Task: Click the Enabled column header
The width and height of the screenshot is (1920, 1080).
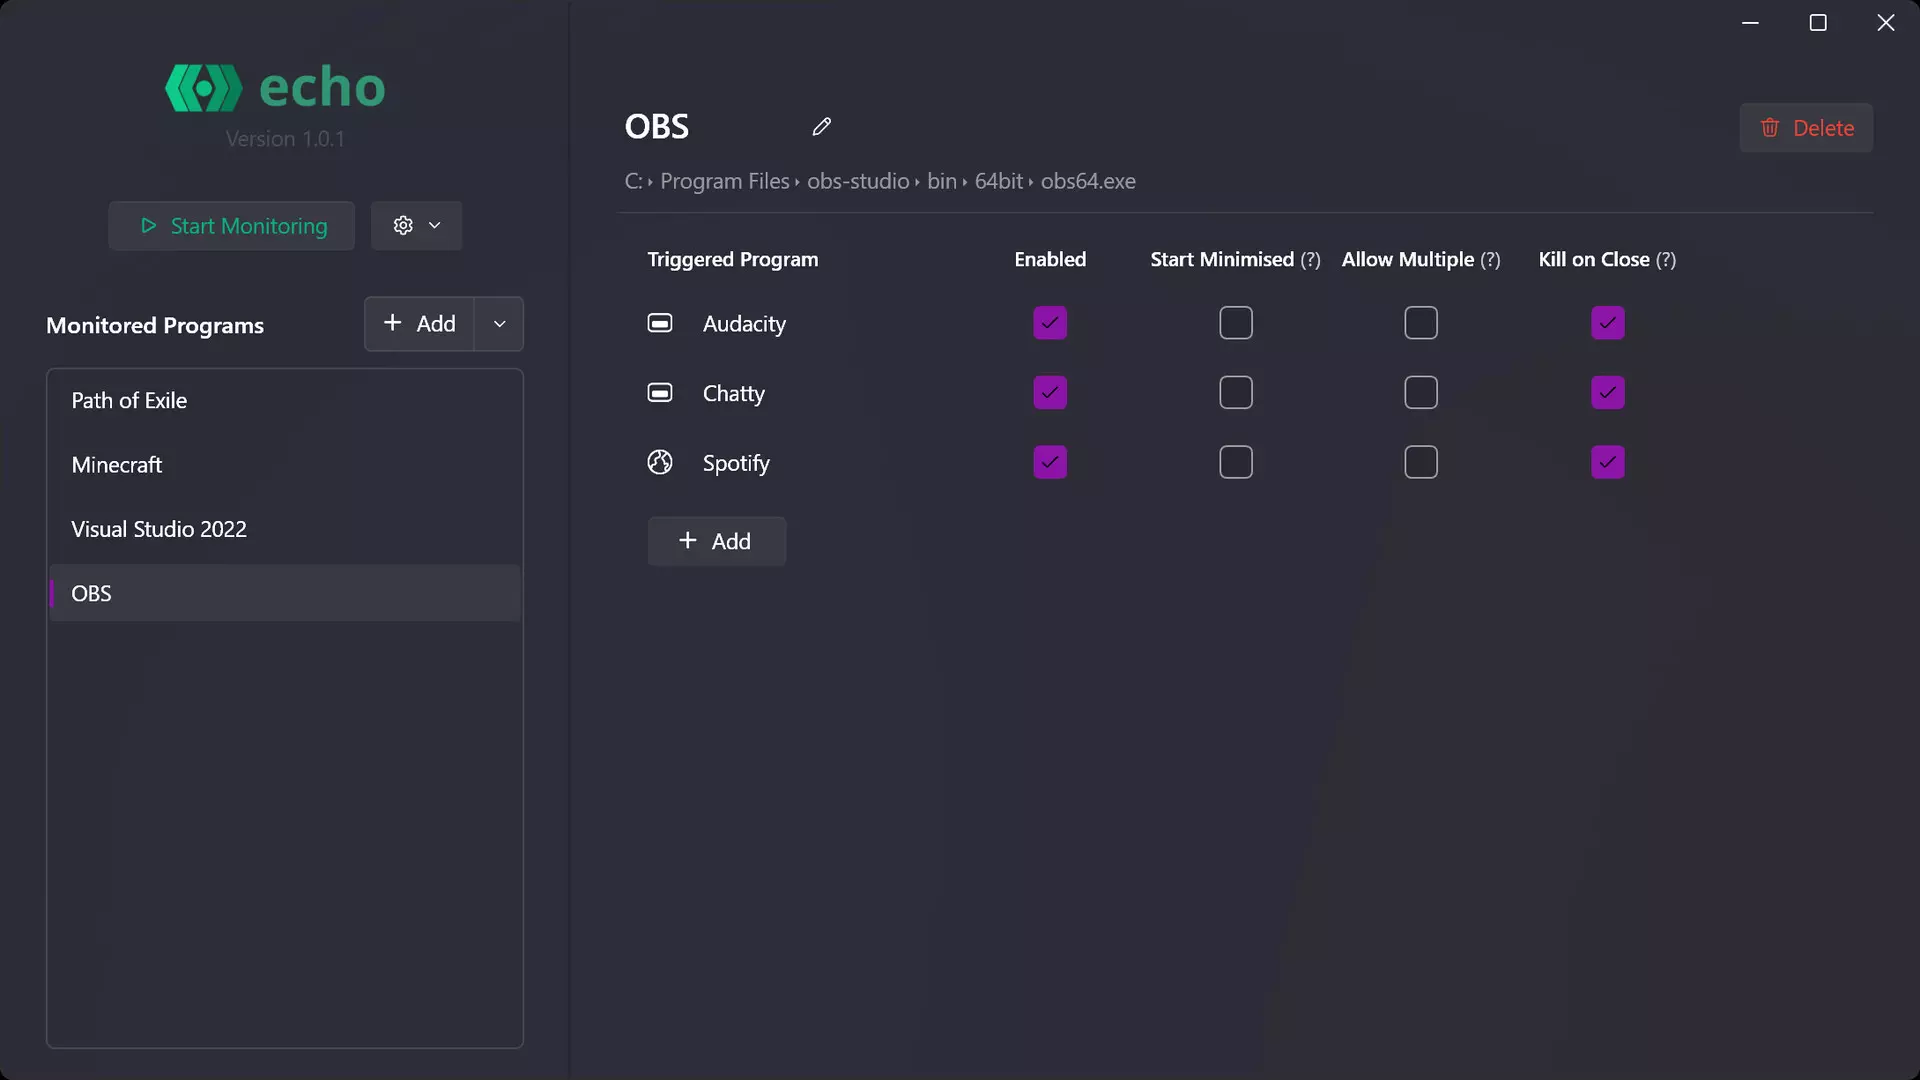Action: pos(1050,260)
